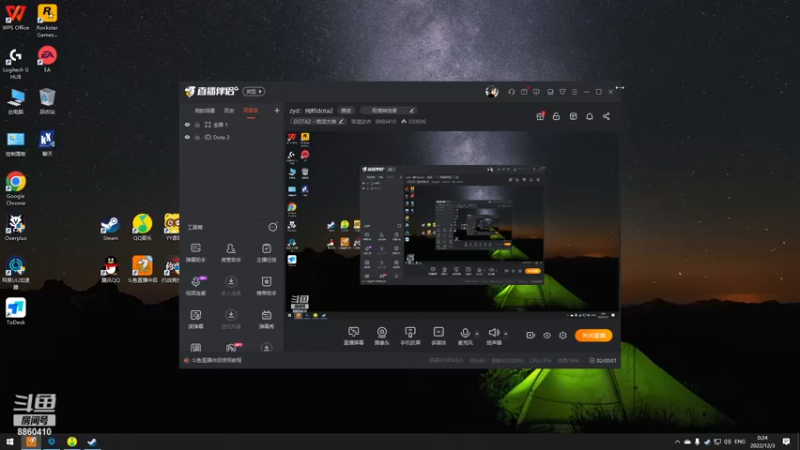Open the 斗鱼直播伴侣使用教程 tutorial link

pos(216,360)
